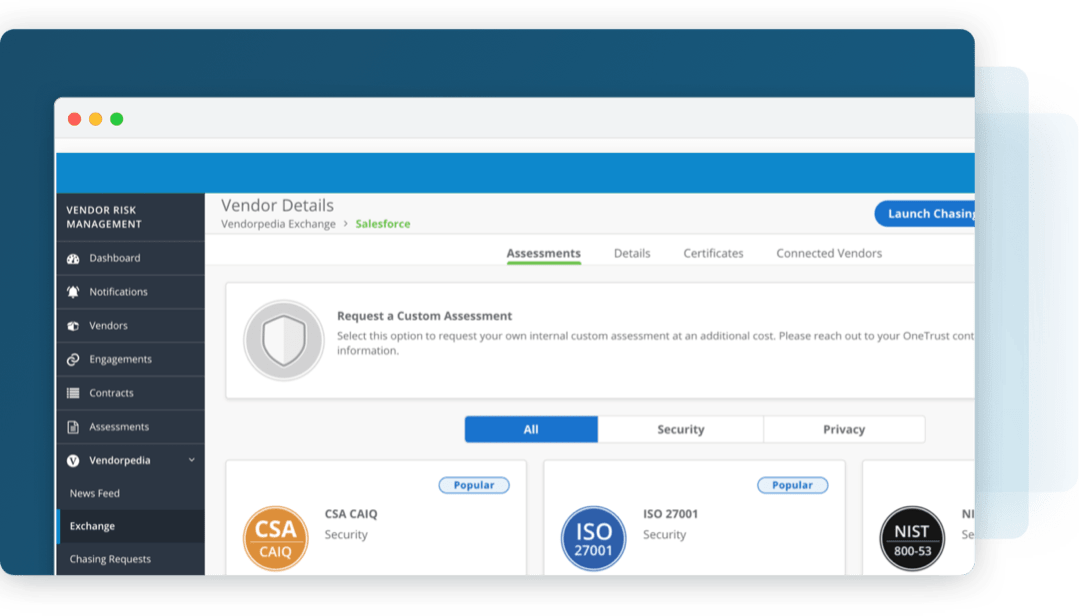Image resolution: width=1080 pixels, height=616 pixels.
Task: Open Contracts in the sidebar
Action: coord(131,393)
